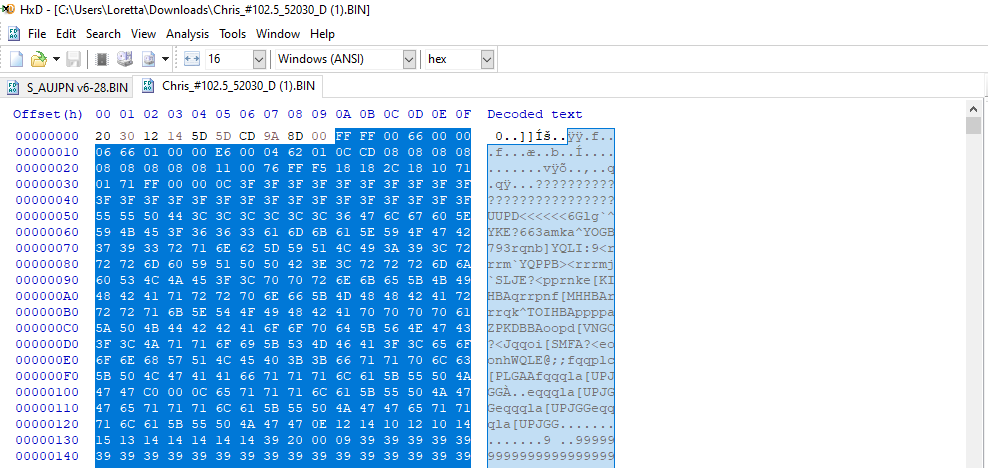Open the main memory (RAM) icon
This screenshot has height=468, width=988.
[101, 60]
